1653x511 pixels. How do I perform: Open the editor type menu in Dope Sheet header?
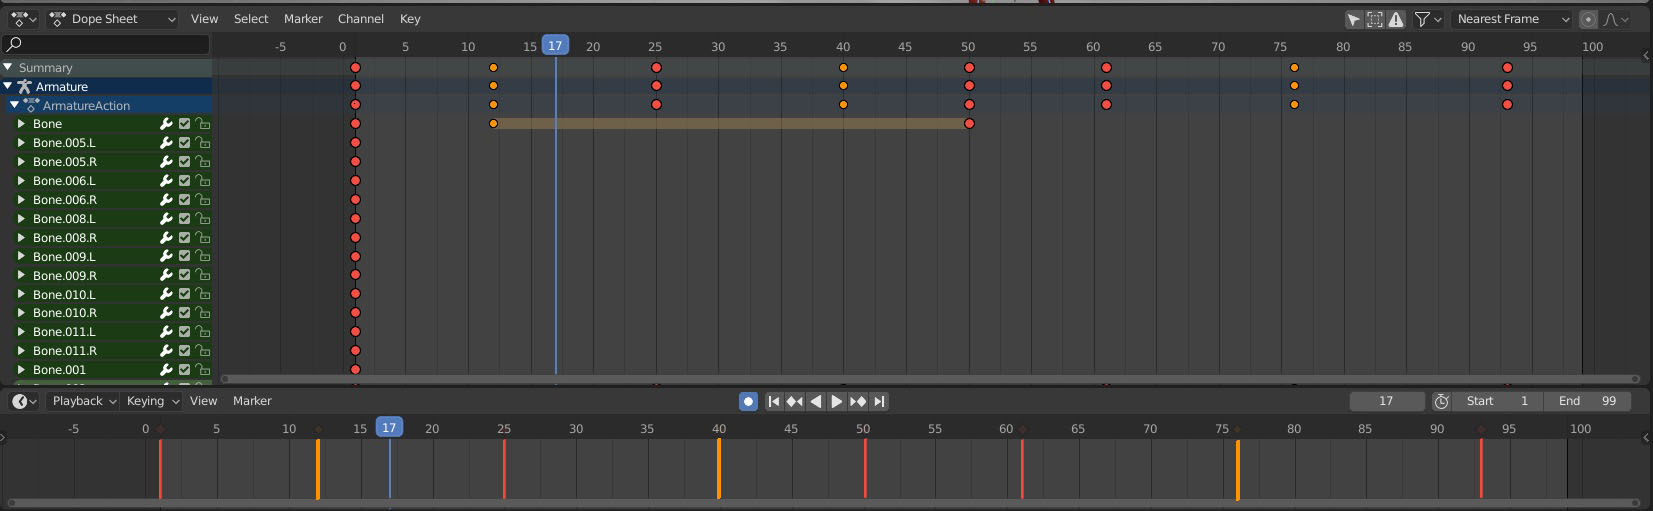tap(23, 19)
